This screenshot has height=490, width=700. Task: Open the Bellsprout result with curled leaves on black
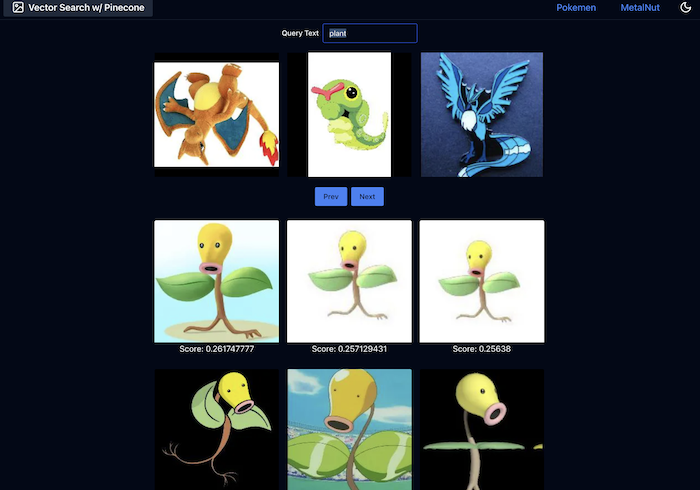[x=217, y=429]
